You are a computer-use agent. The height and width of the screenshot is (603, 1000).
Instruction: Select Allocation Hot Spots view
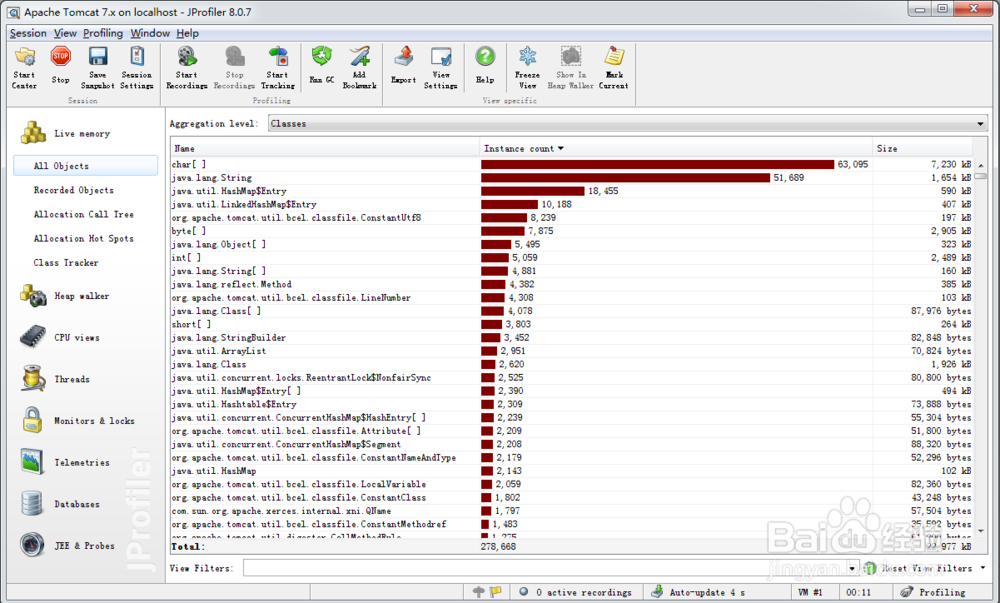coord(84,238)
